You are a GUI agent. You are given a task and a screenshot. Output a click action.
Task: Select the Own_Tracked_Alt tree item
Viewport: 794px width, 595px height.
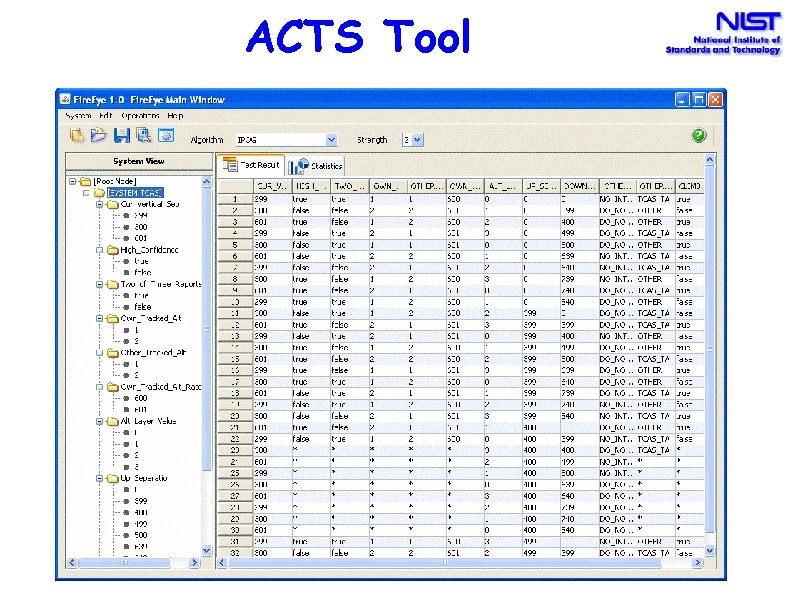(151, 319)
